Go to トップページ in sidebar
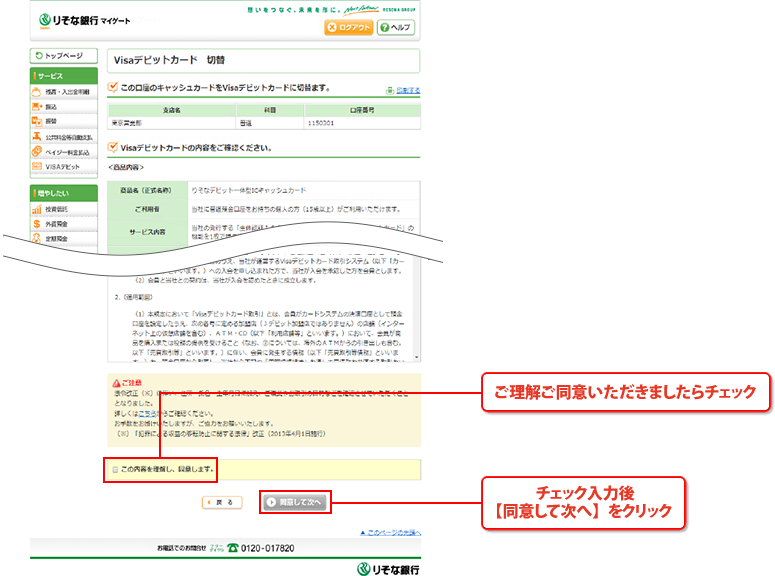Screen dimensions: 775x576 [x=64, y=56]
